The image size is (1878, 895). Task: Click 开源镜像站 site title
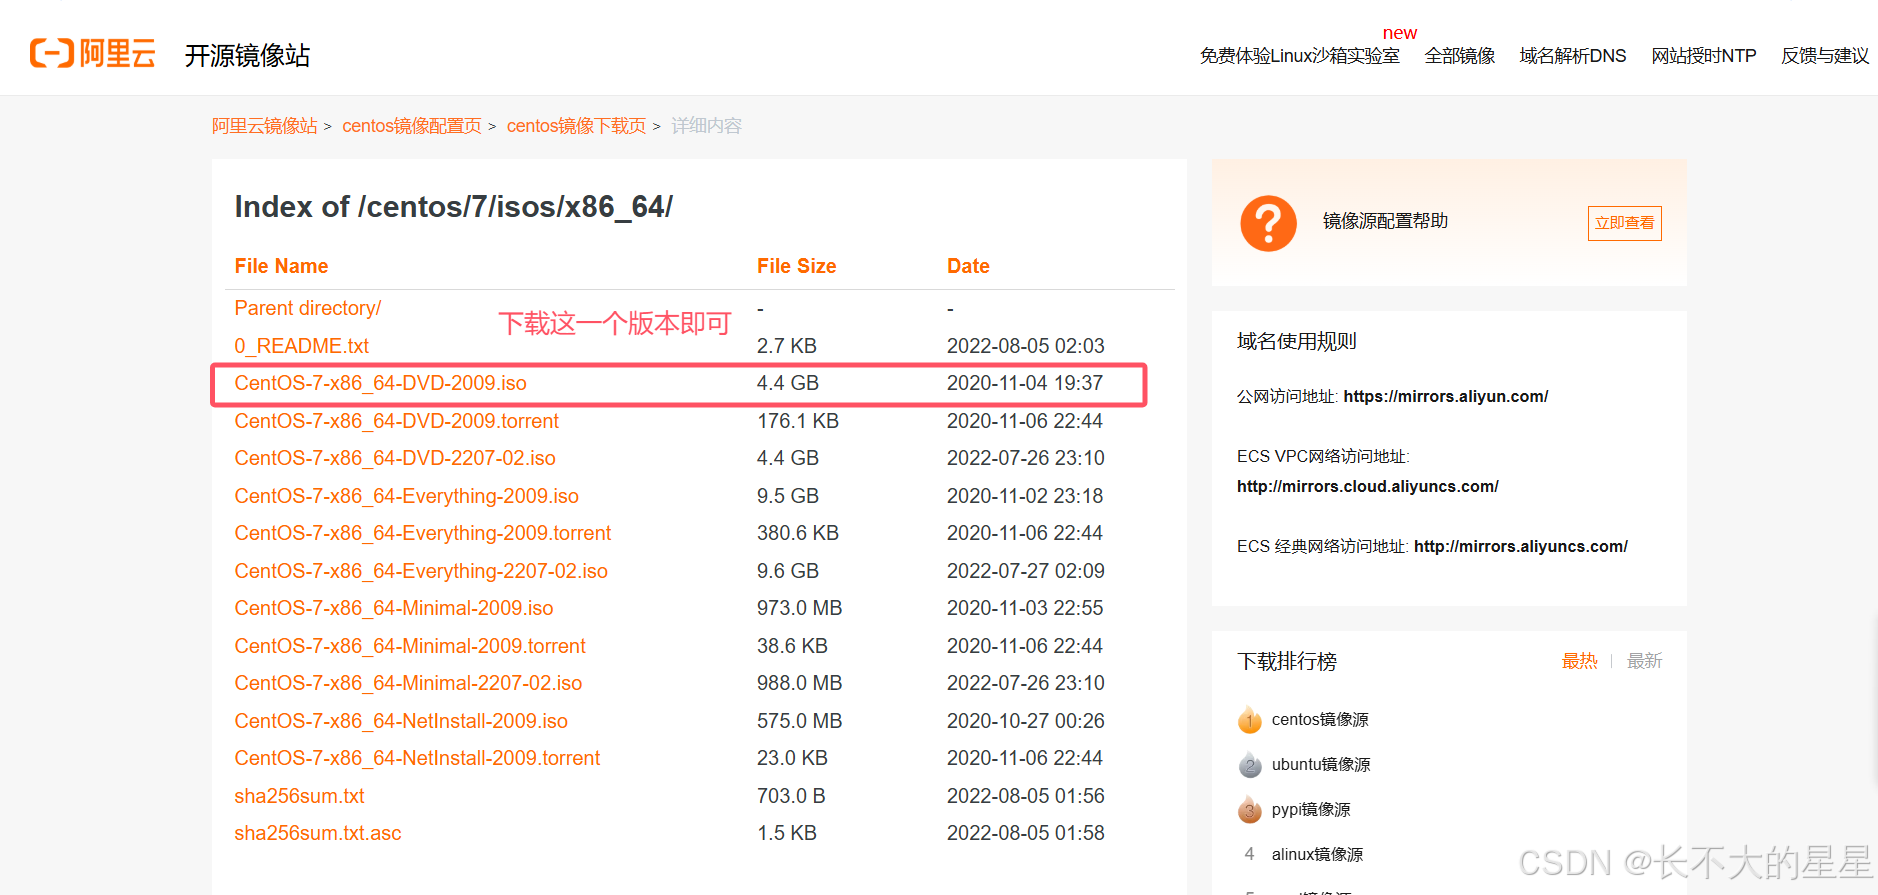point(247,55)
